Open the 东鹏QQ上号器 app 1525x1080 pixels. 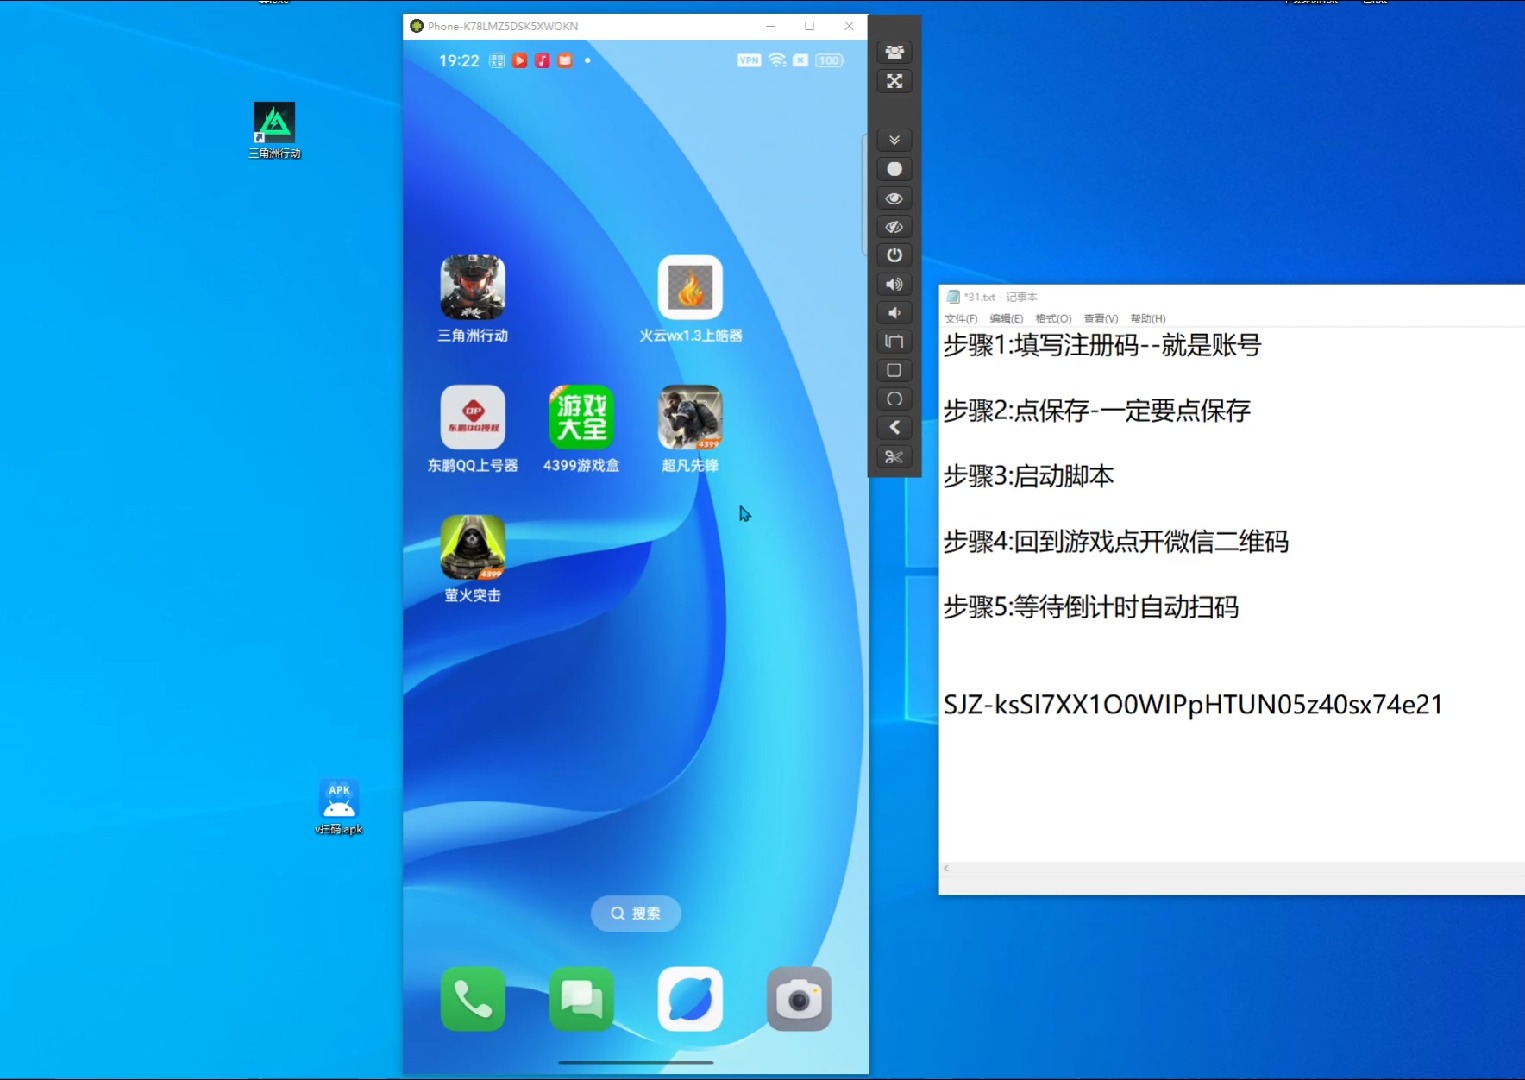[x=472, y=417]
